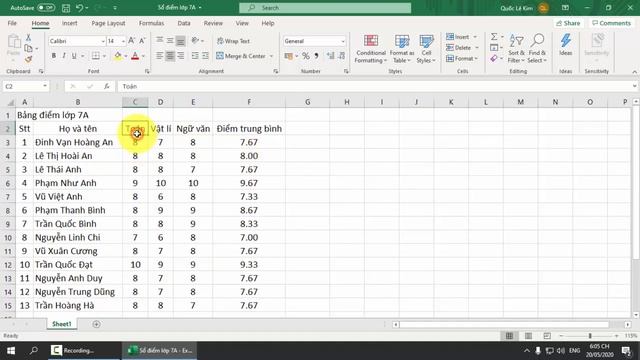The image size is (640, 360).
Task: Apply Align Left to cell
Action: tap(160, 56)
